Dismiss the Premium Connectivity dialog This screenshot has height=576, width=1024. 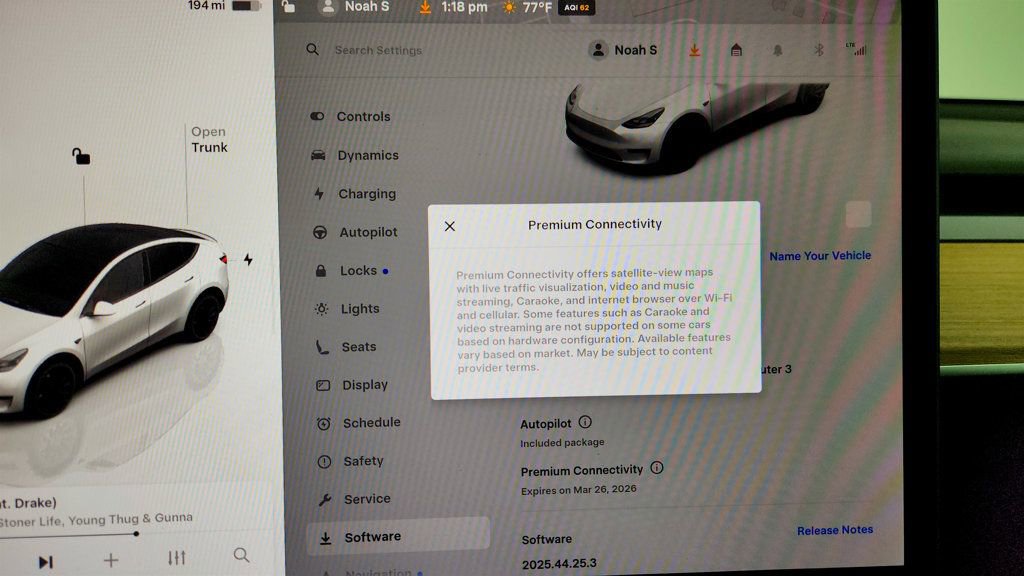[x=449, y=225]
